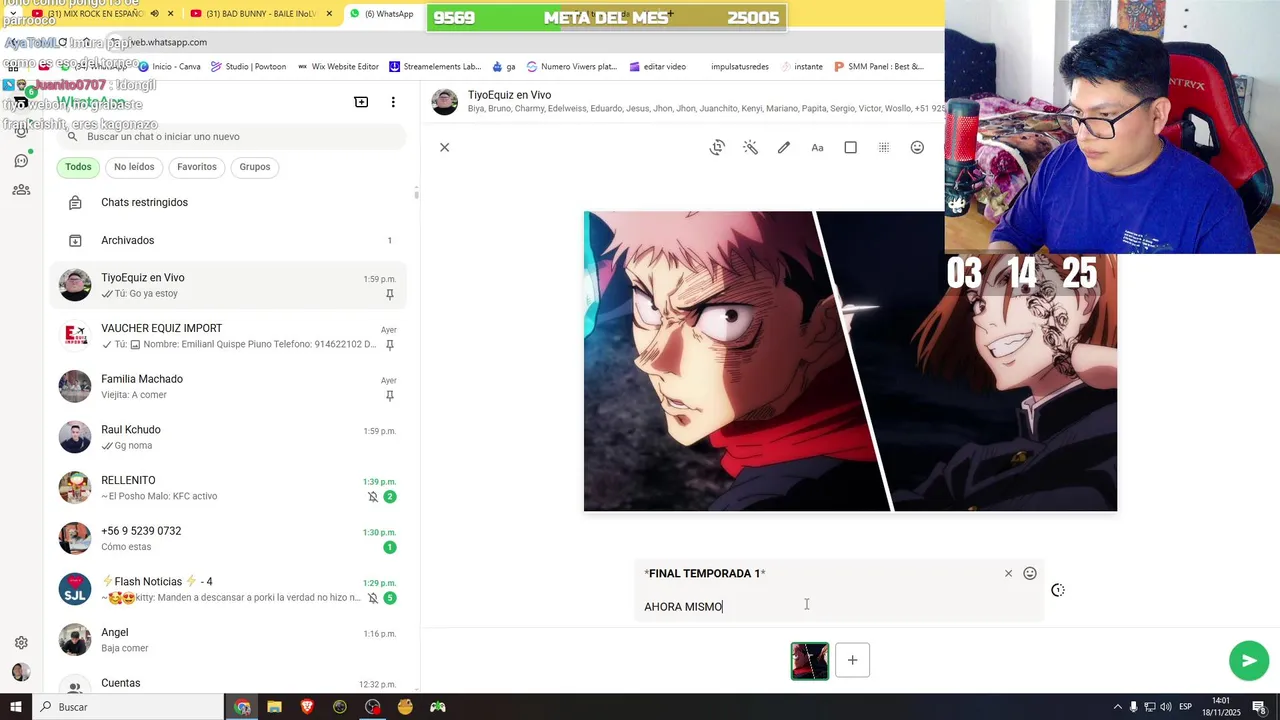Open the Angel chat
This screenshot has height=720, width=1280.
pyautogui.click(x=228, y=640)
